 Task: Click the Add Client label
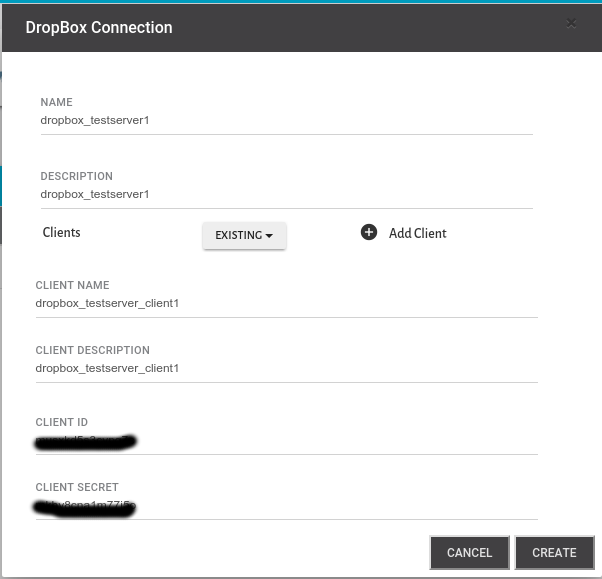click(x=417, y=233)
